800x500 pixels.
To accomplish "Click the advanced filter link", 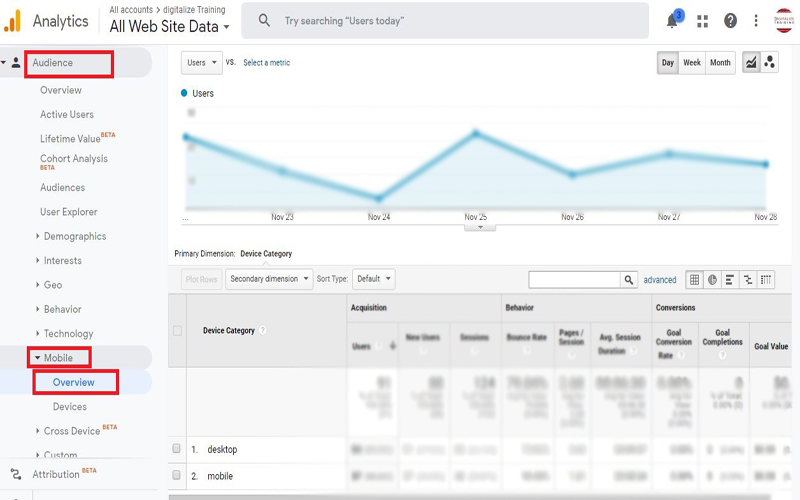I will [x=660, y=280].
